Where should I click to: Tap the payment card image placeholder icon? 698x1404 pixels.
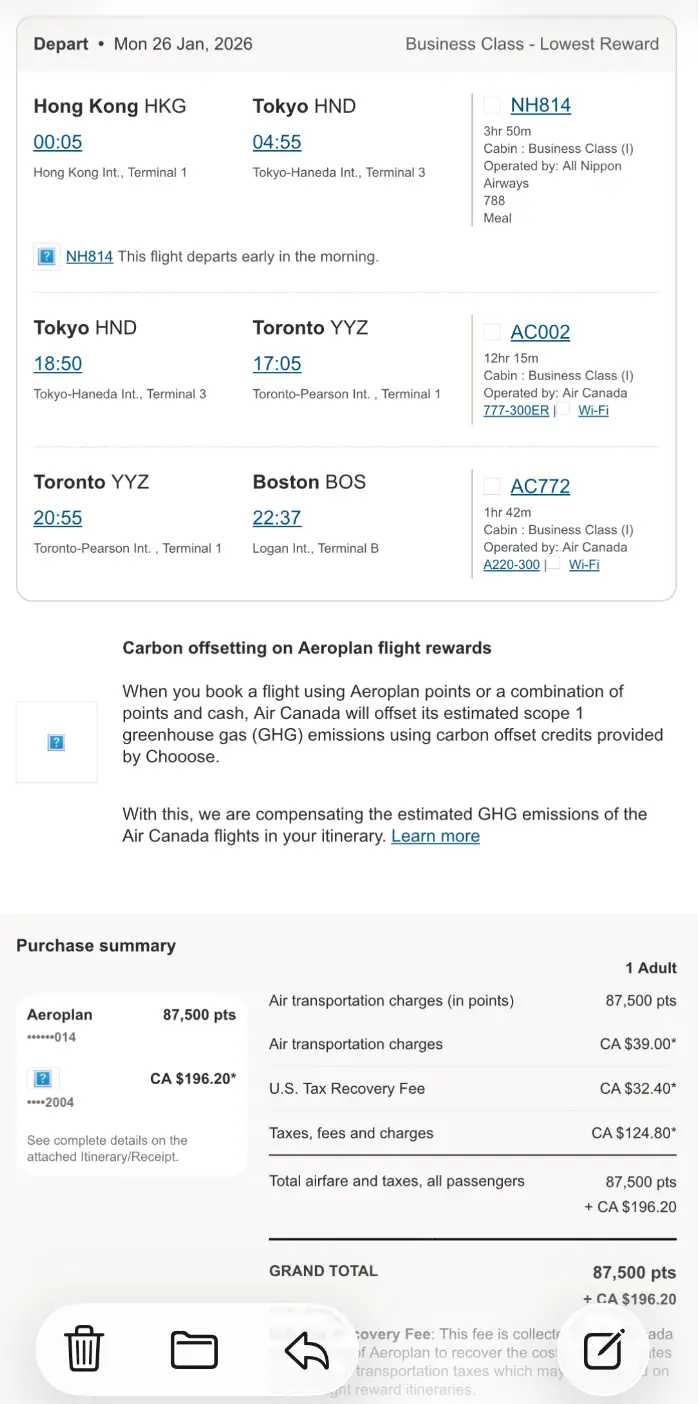pyautogui.click(x=43, y=1078)
